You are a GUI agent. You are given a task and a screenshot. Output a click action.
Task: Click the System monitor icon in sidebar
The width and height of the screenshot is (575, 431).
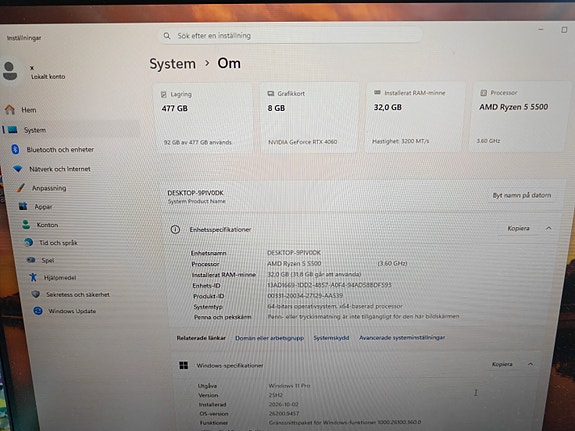(x=12, y=129)
